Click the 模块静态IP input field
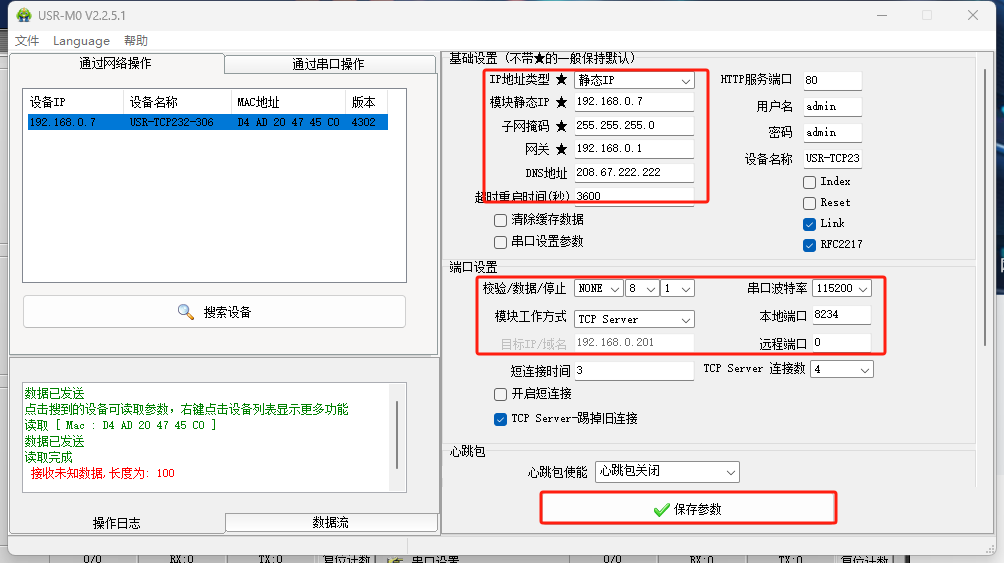 (x=634, y=102)
